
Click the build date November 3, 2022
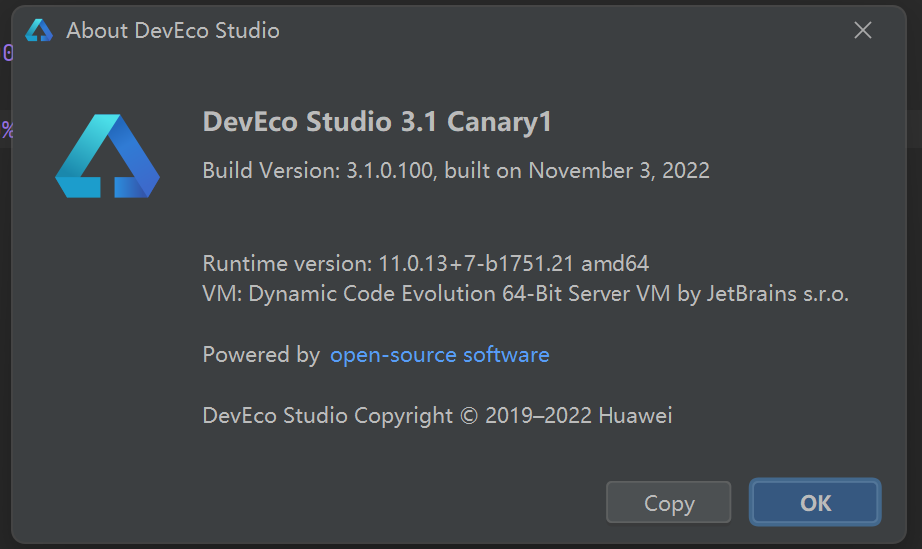pyautogui.click(x=619, y=170)
